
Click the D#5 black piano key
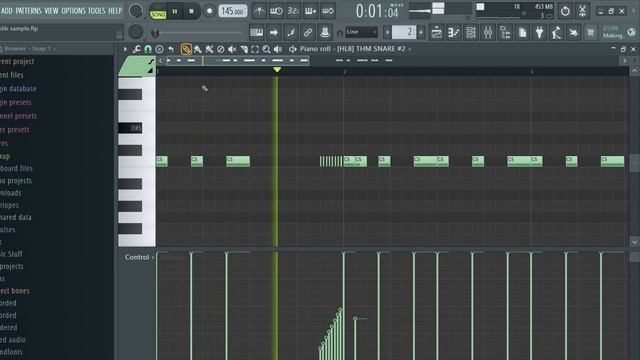(x=130, y=128)
